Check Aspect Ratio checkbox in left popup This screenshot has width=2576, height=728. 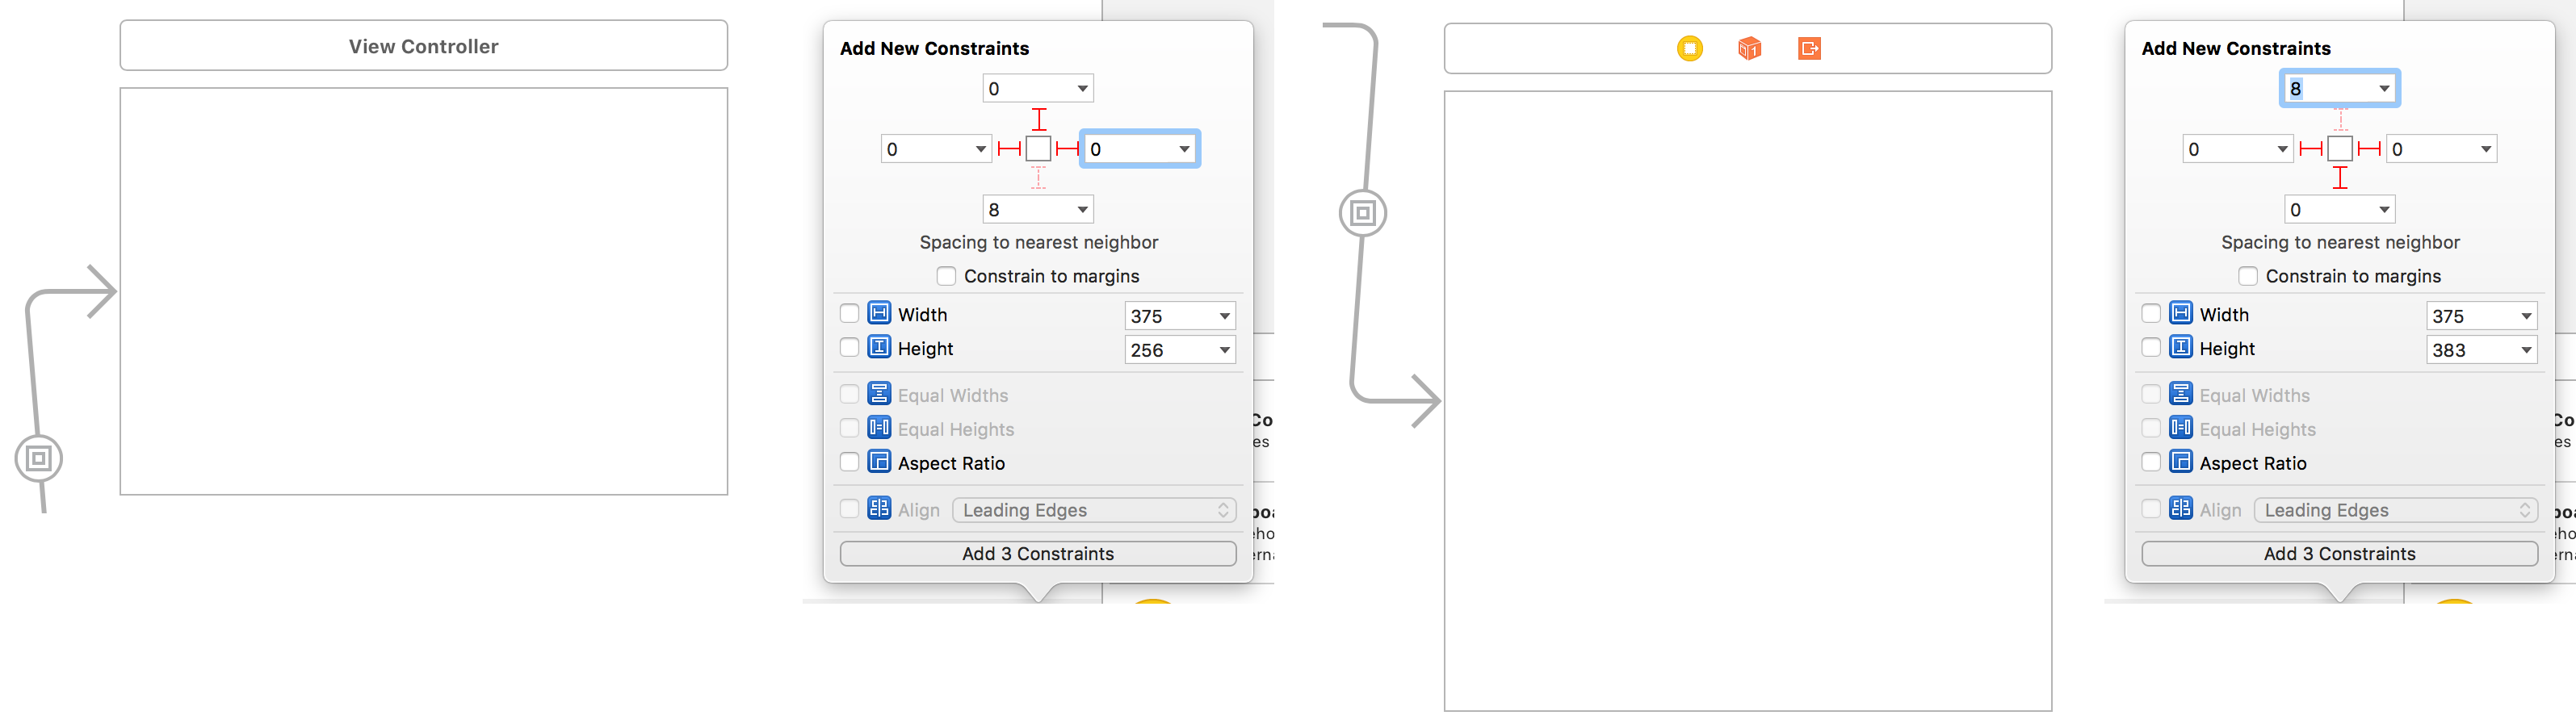pyautogui.click(x=849, y=462)
